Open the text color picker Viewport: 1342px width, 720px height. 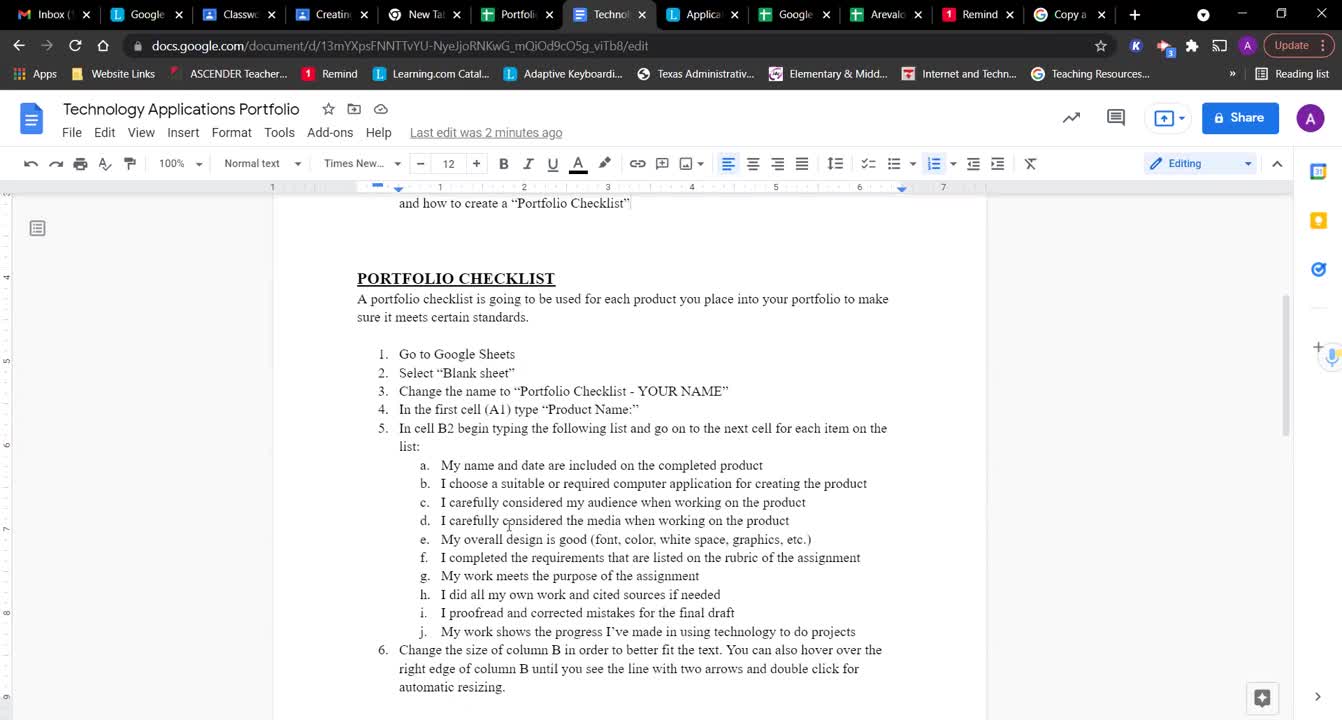(x=578, y=164)
